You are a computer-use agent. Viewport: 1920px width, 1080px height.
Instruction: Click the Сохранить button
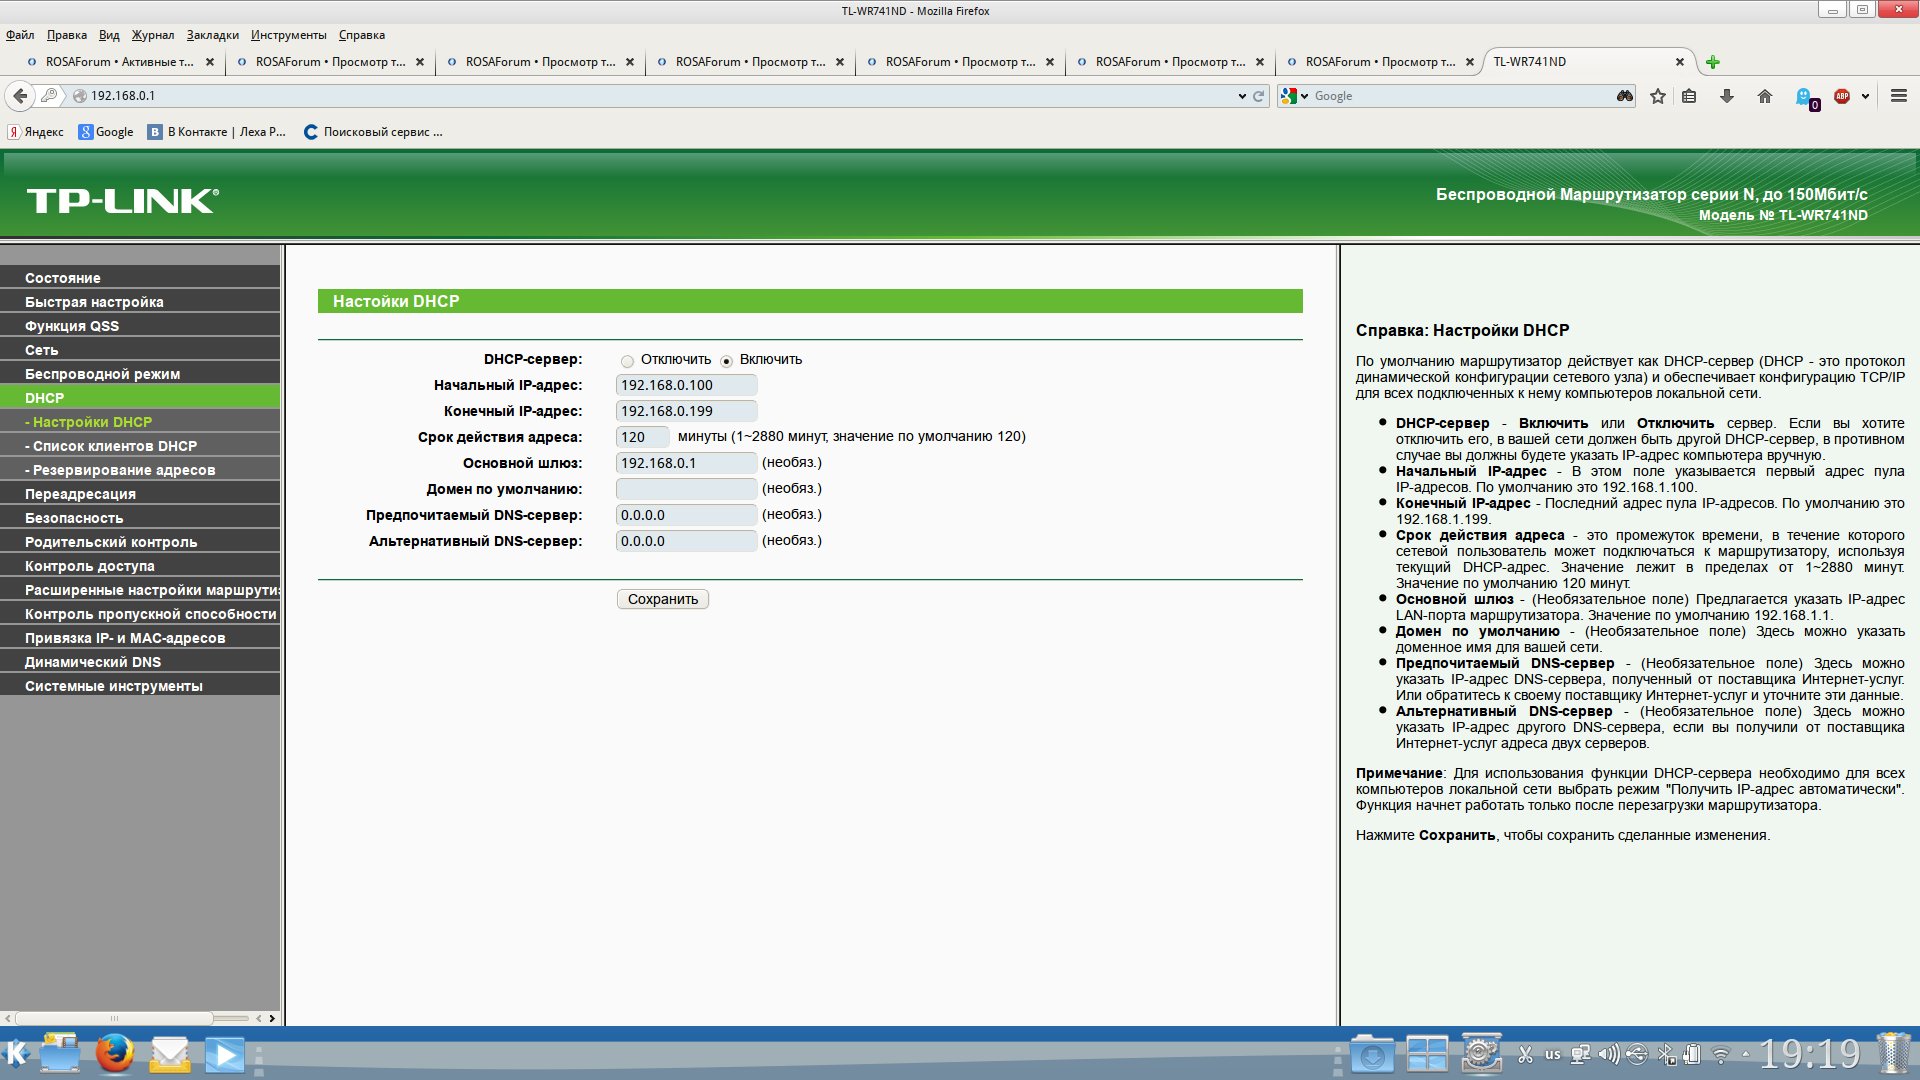(x=662, y=599)
